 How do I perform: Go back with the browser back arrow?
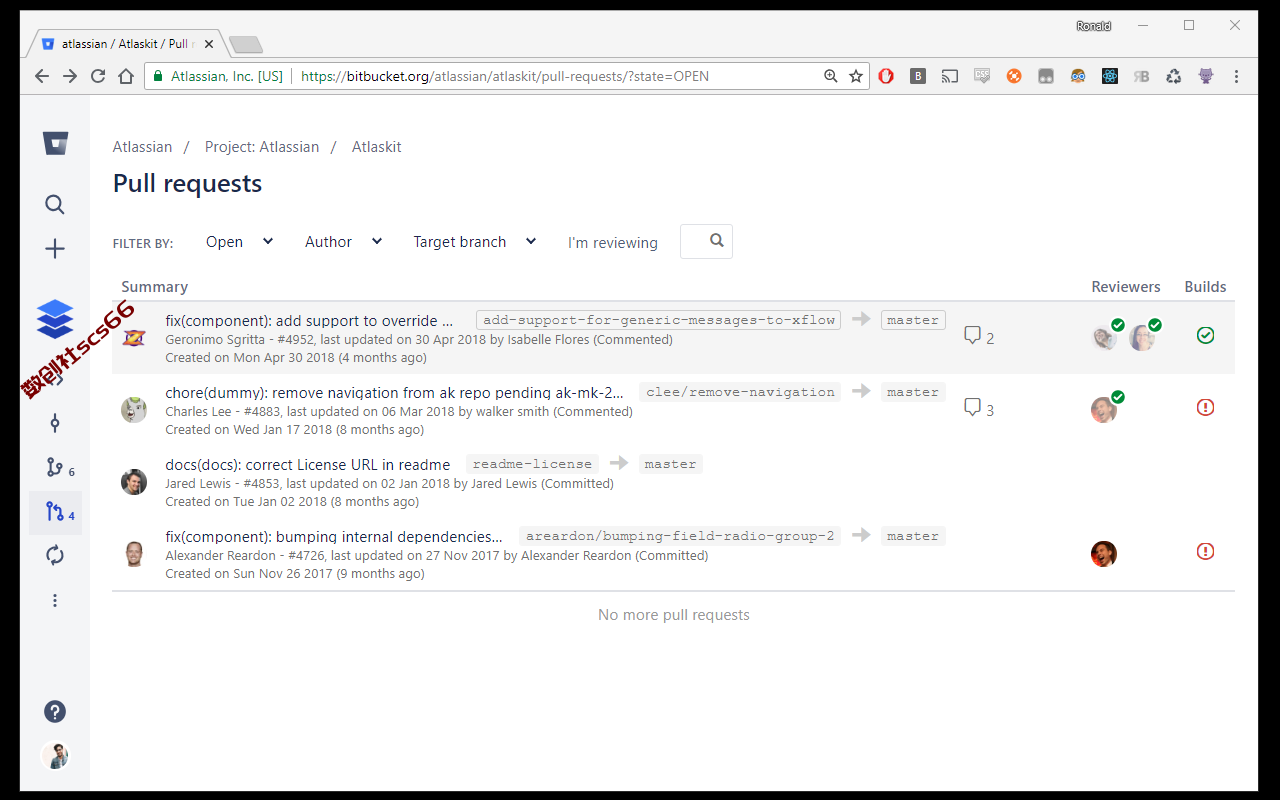42,76
